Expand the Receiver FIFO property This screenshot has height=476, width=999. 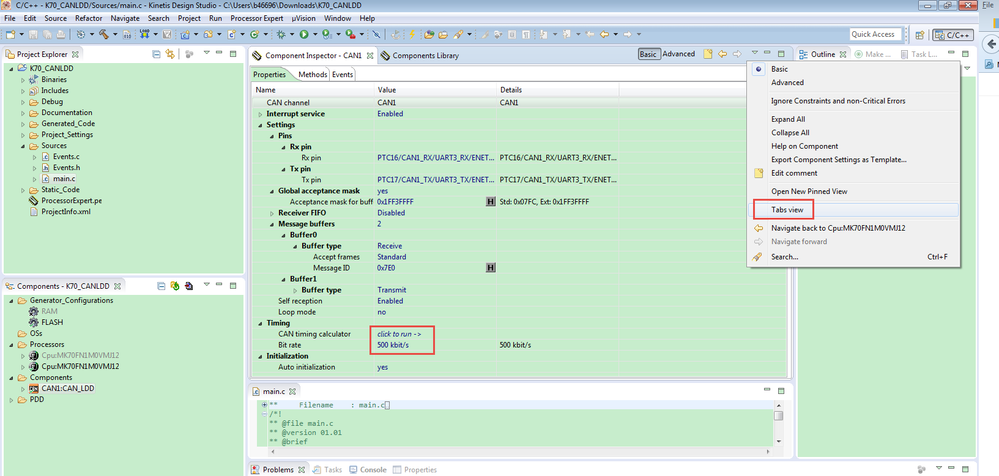click(272, 213)
